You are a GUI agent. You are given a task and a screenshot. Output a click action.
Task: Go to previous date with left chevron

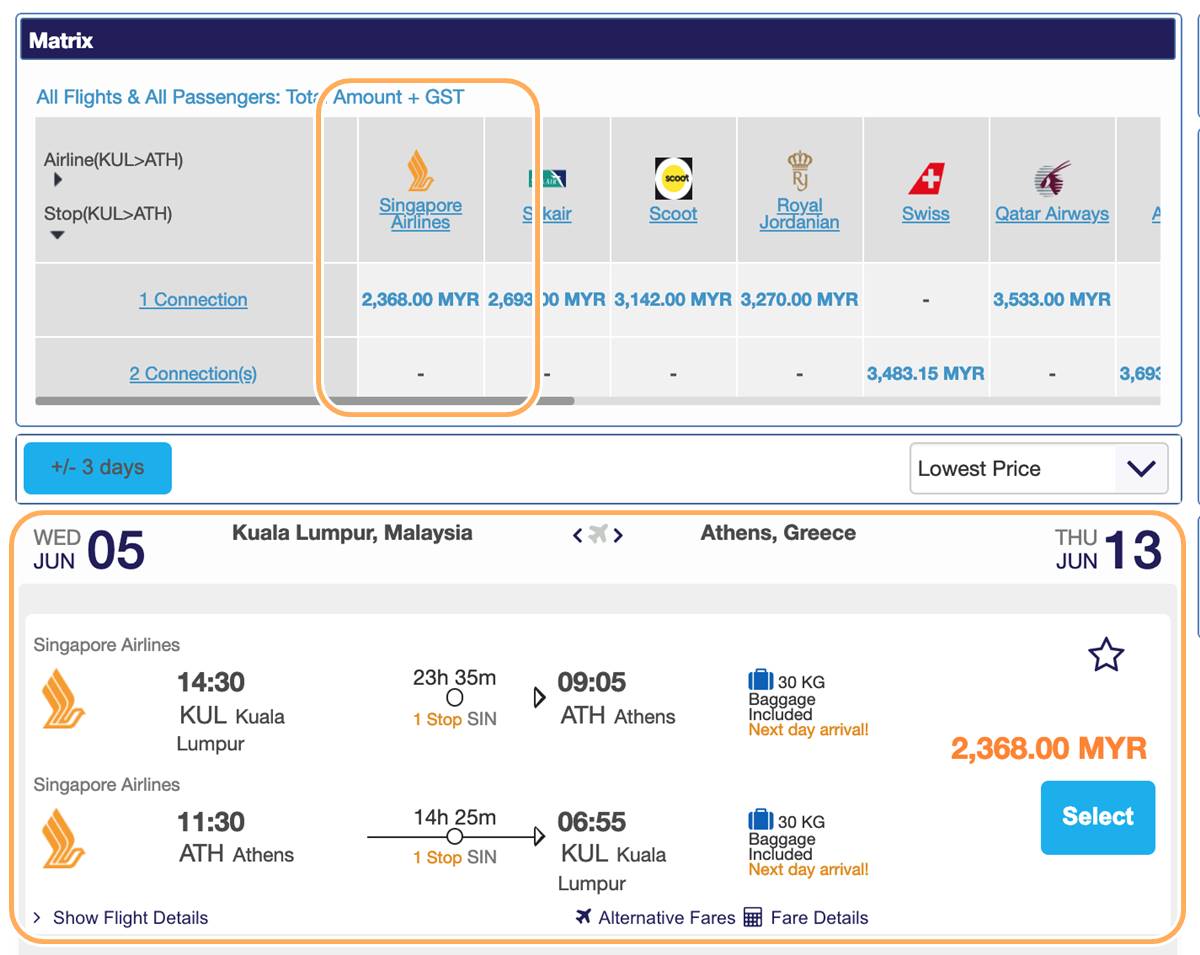click(x=577, y=535)
